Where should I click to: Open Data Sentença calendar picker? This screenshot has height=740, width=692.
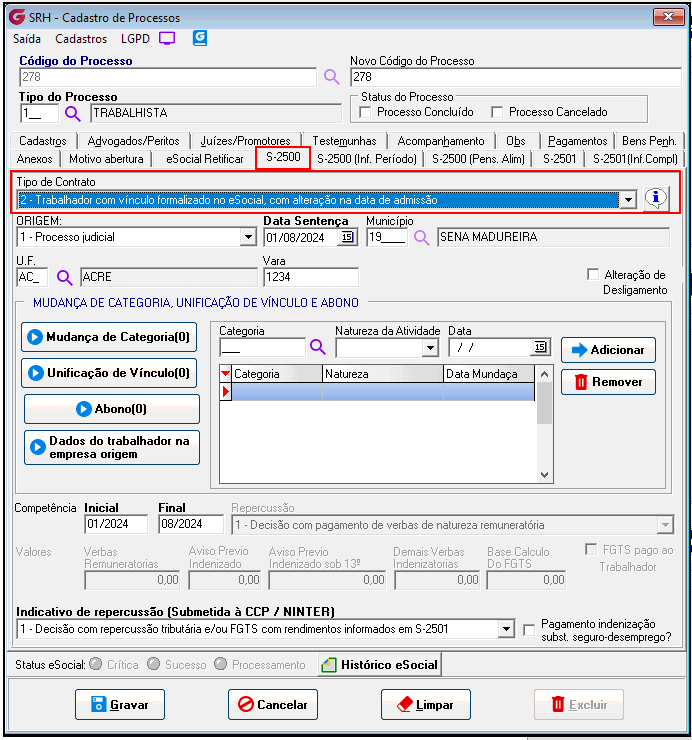click(x=347, y=237)
